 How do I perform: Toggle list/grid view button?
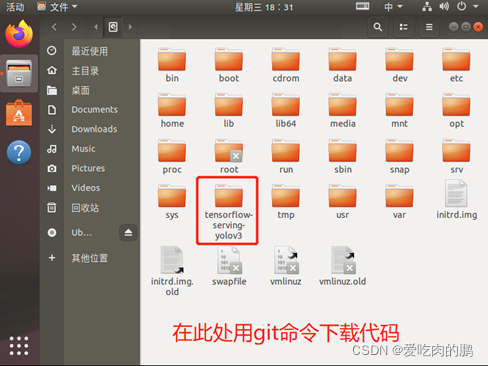pyautogui.click(x=403, y=27)
